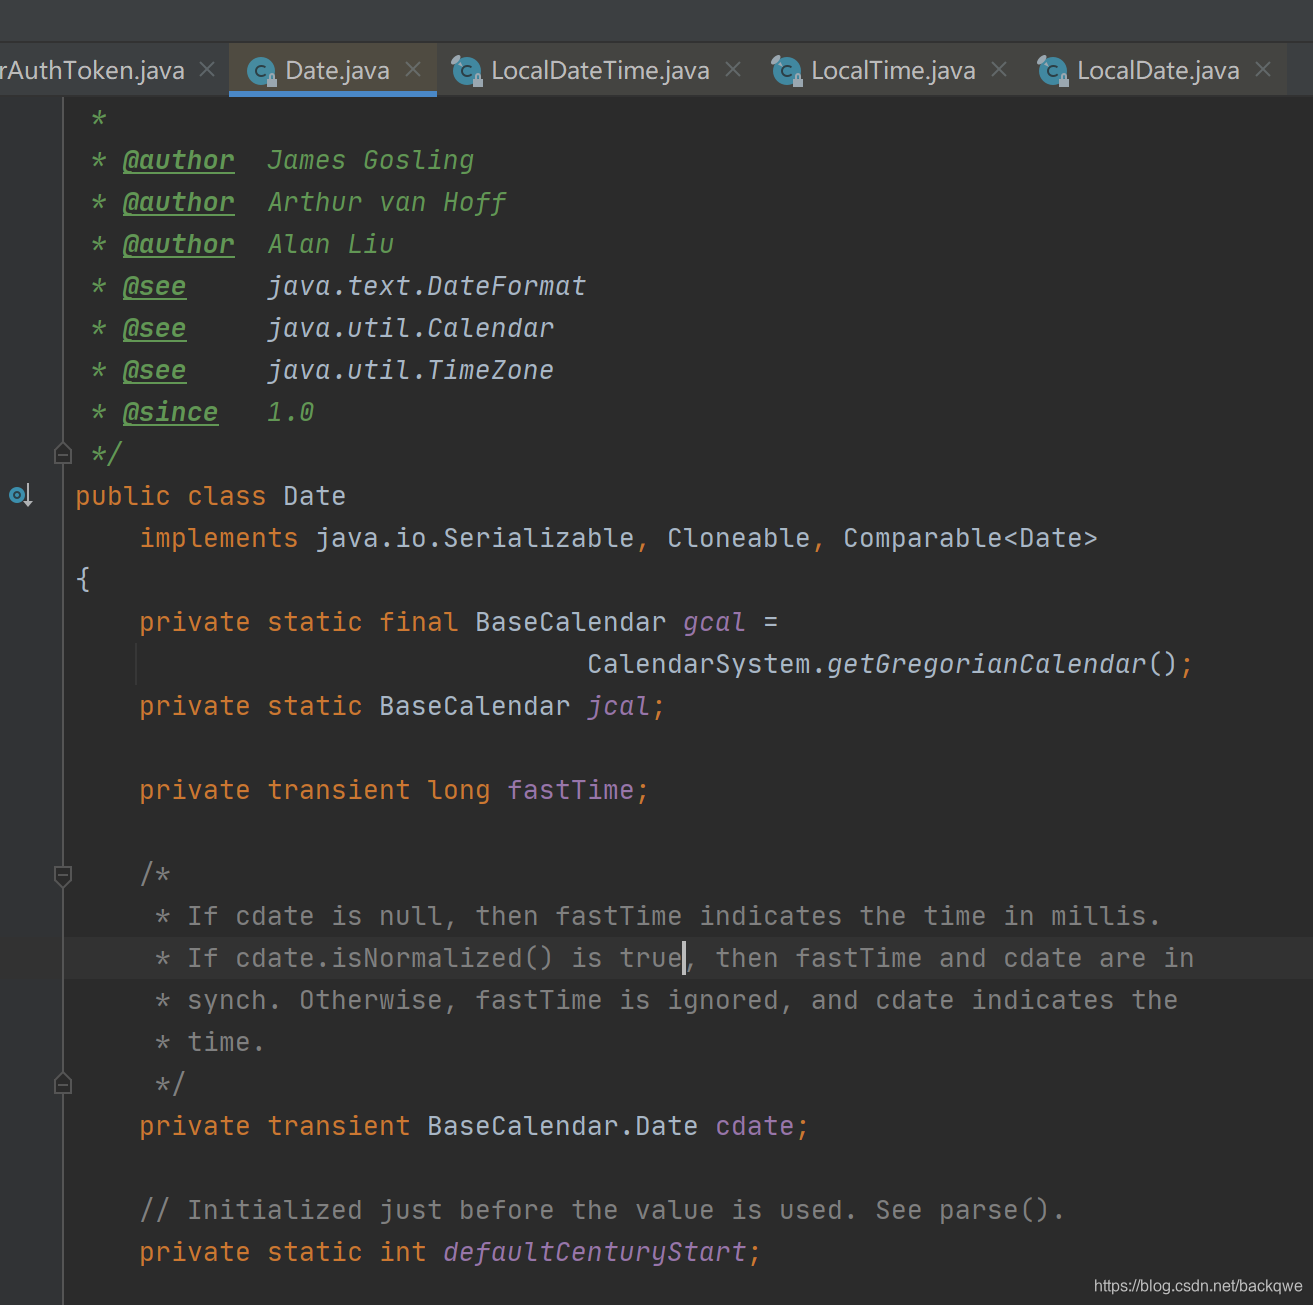Collapse the block comment starting with /*
This screenshot has height=1305, width=1313.
pyautogui.click(x=63, y=876)
